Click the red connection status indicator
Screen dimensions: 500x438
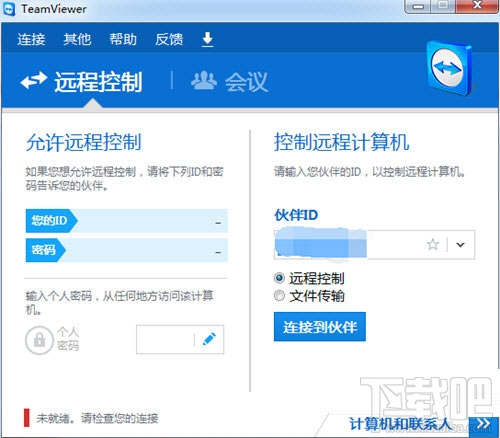pos(27,418)
